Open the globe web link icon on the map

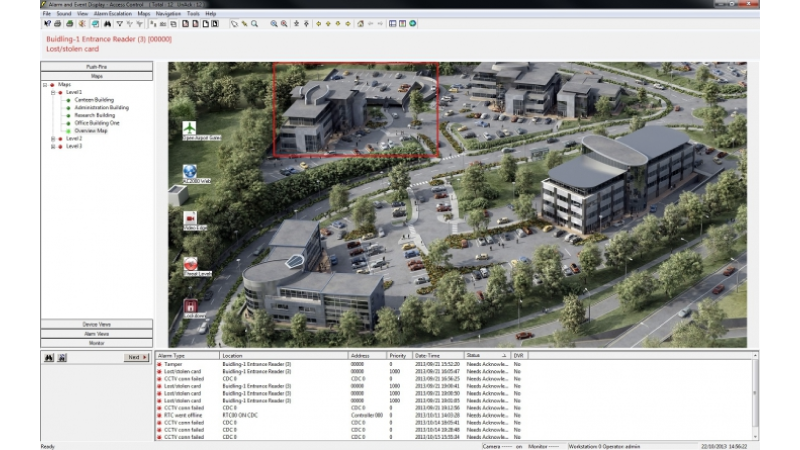(x=190, y=171)
